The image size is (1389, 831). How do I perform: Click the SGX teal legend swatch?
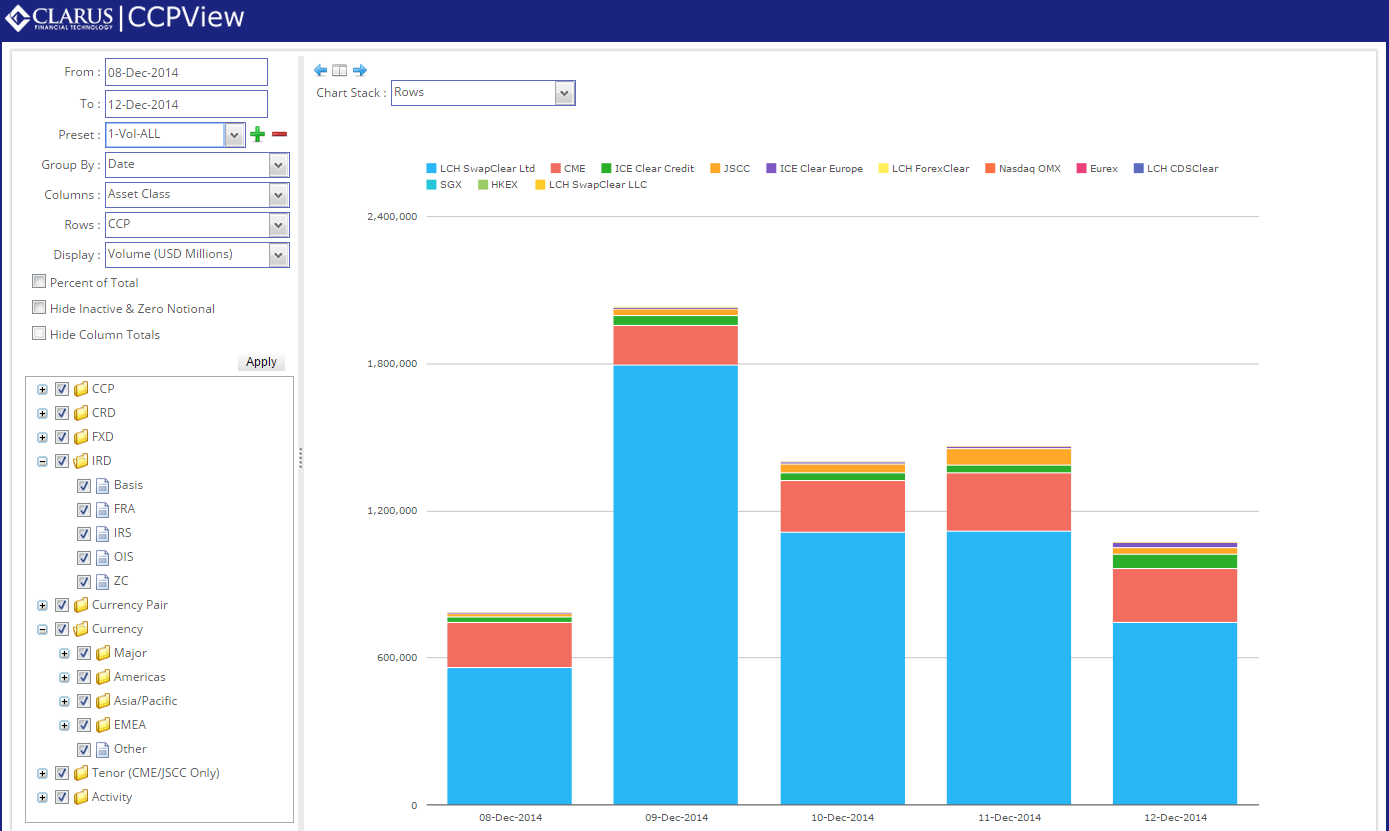point(431,184)
